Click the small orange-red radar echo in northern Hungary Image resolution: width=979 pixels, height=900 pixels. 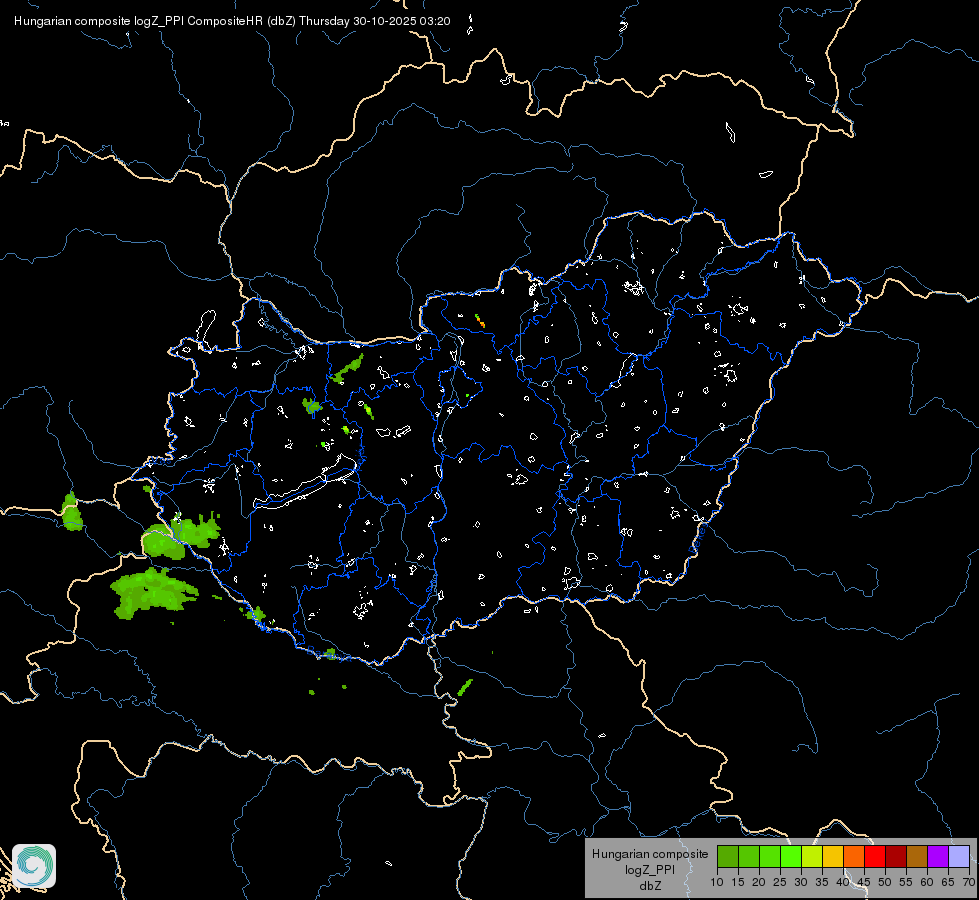(480, 322)
